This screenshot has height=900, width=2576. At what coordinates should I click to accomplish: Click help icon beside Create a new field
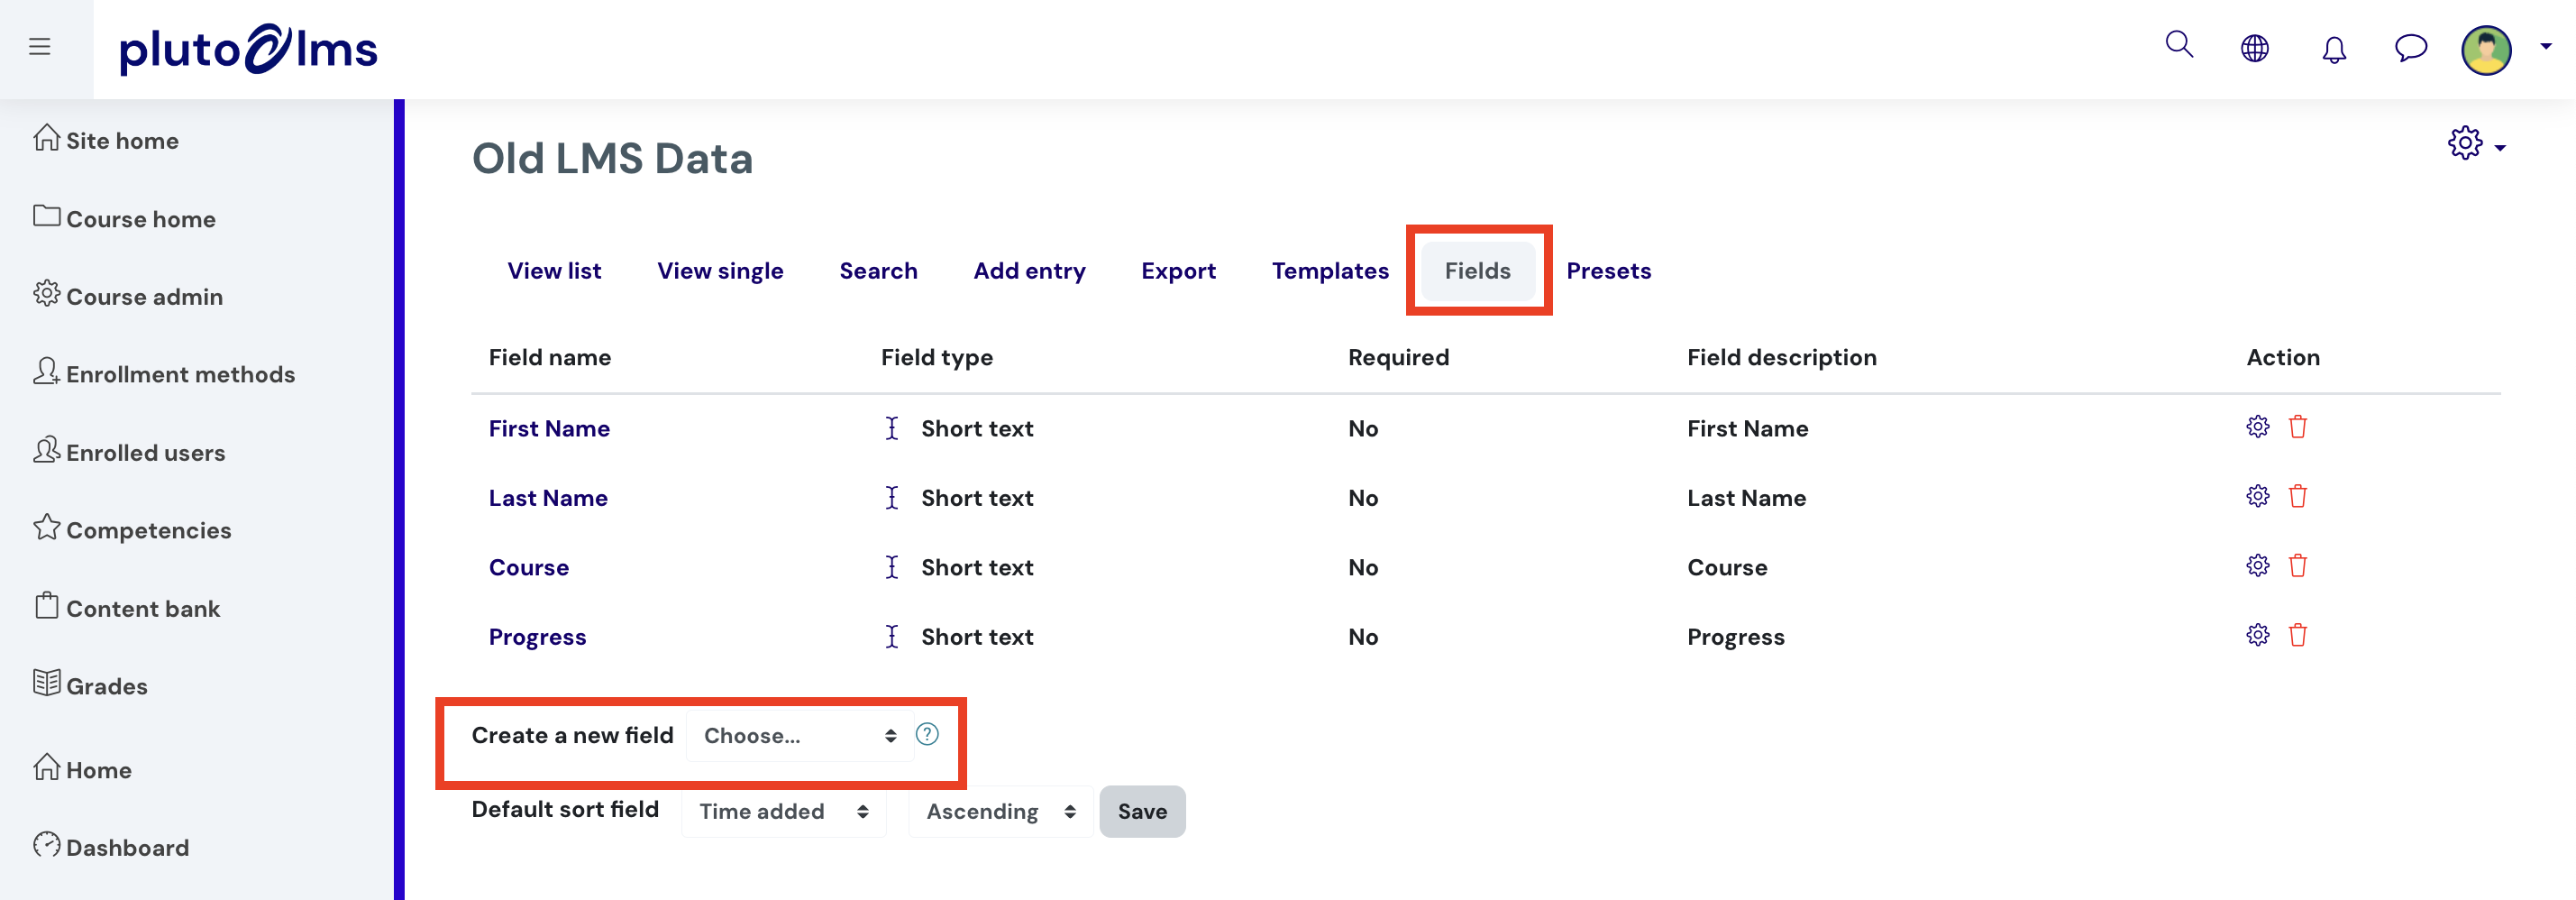pos(927,735)
